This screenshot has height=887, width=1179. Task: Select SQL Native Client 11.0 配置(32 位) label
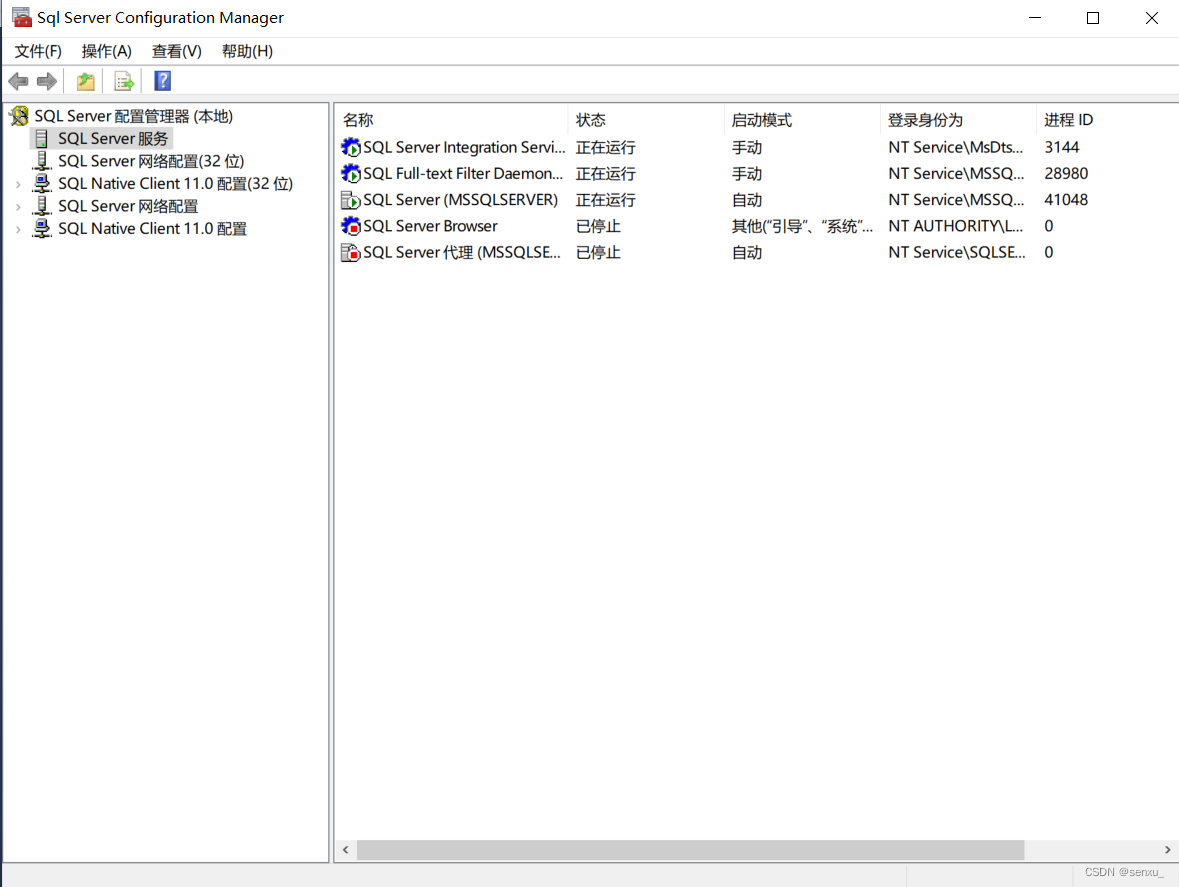coord(175,183)
